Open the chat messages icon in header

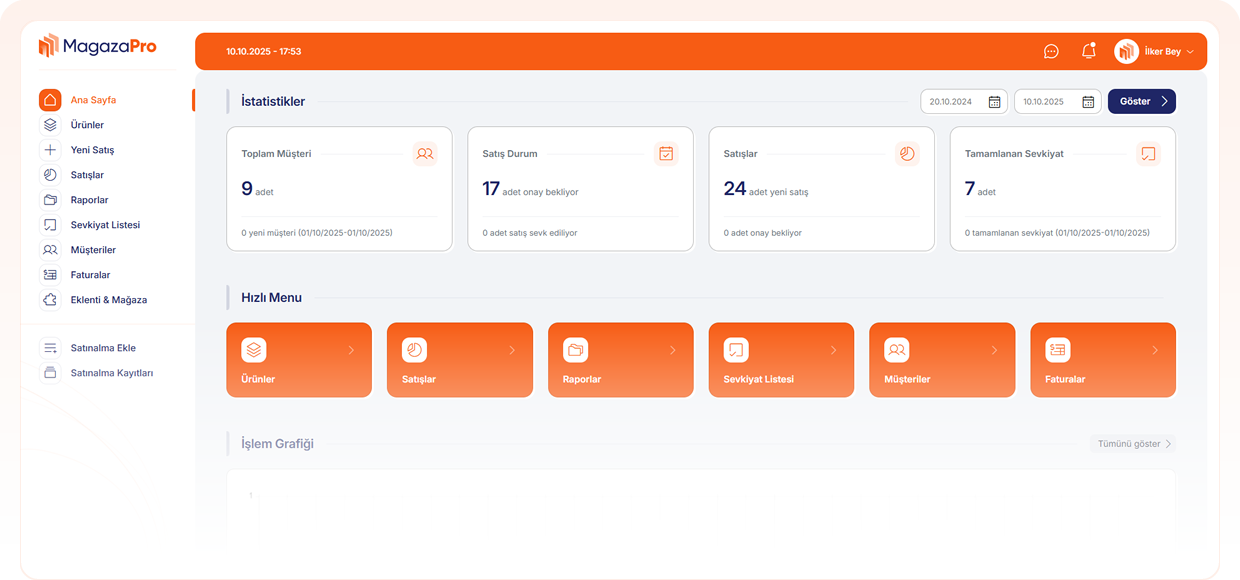pos(1051,52)
